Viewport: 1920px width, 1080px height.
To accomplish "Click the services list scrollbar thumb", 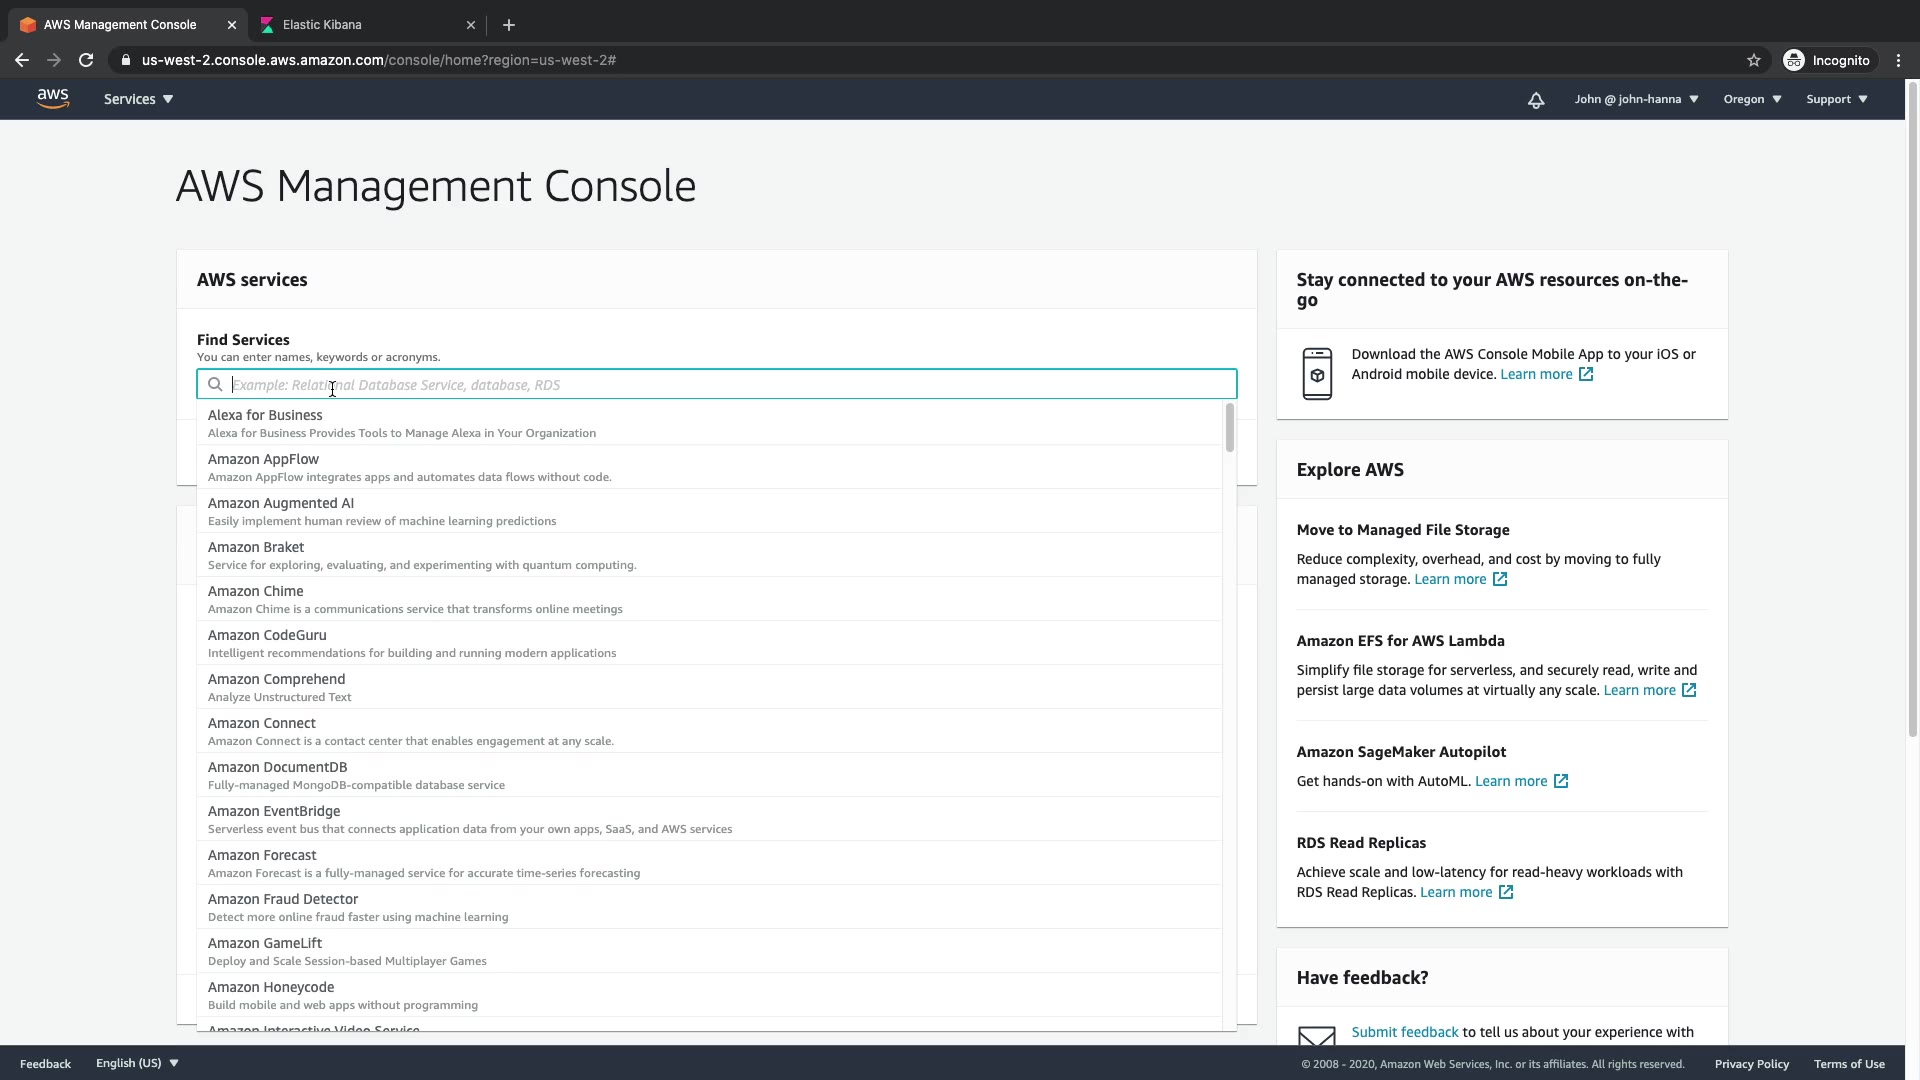I will pyautogui.click(x=1229, y=428).
